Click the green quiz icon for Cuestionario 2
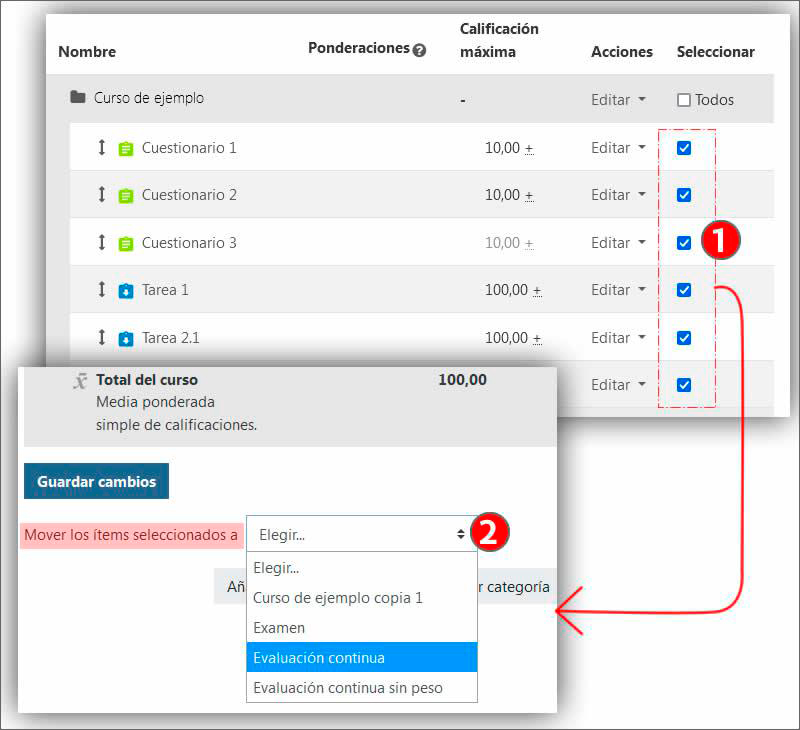800x730 pixels. pos(125,196)
